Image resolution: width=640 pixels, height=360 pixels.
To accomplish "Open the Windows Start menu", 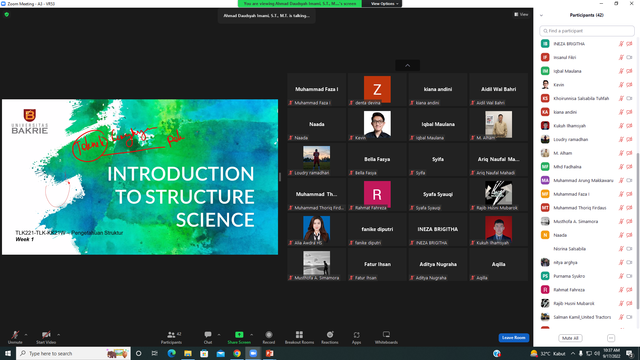I will [8, 353].
